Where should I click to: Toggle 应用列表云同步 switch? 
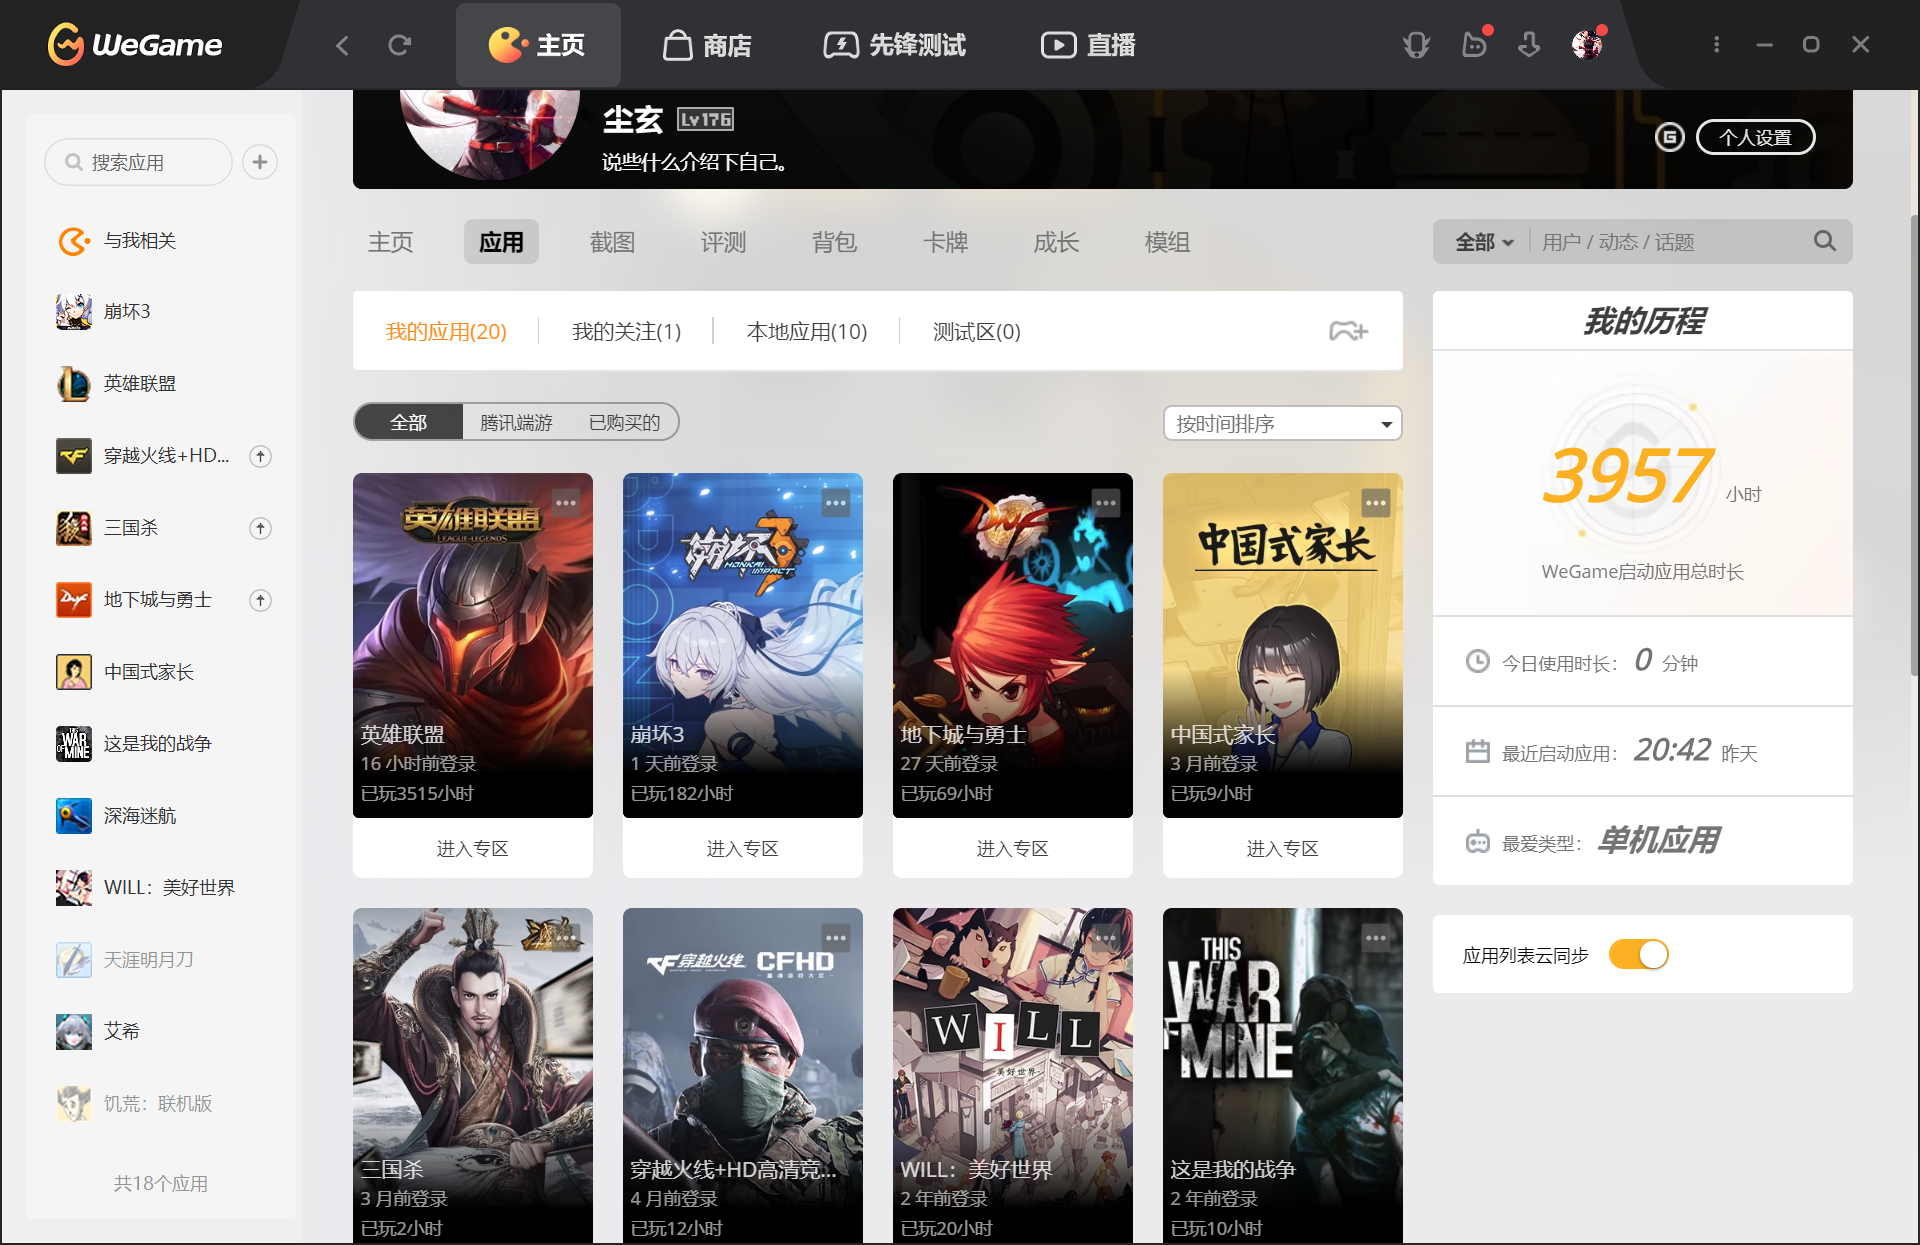point(1639,954)
